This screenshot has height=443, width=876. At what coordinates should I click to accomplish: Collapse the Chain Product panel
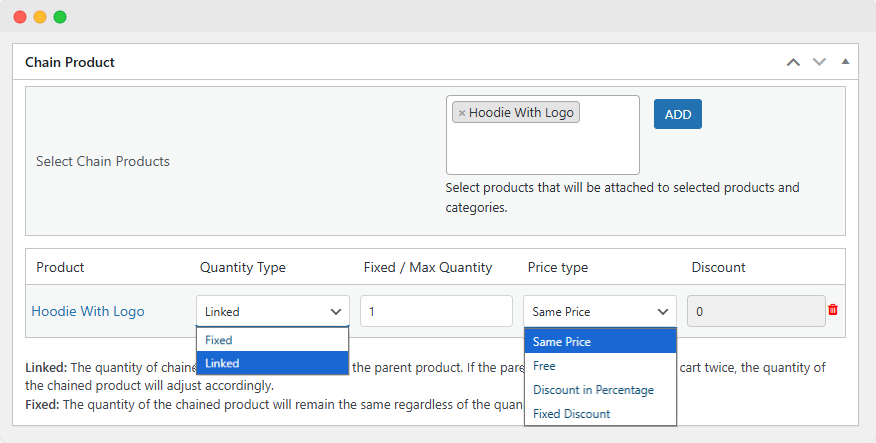tap(845, 62)
